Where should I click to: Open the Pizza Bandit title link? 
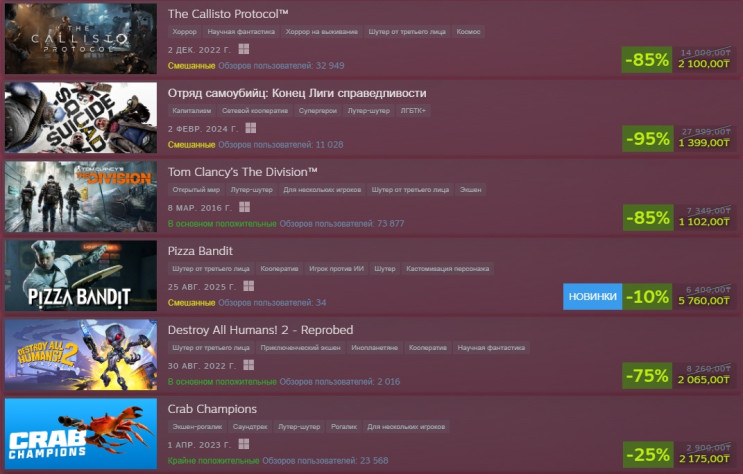[x=200, y=251]
